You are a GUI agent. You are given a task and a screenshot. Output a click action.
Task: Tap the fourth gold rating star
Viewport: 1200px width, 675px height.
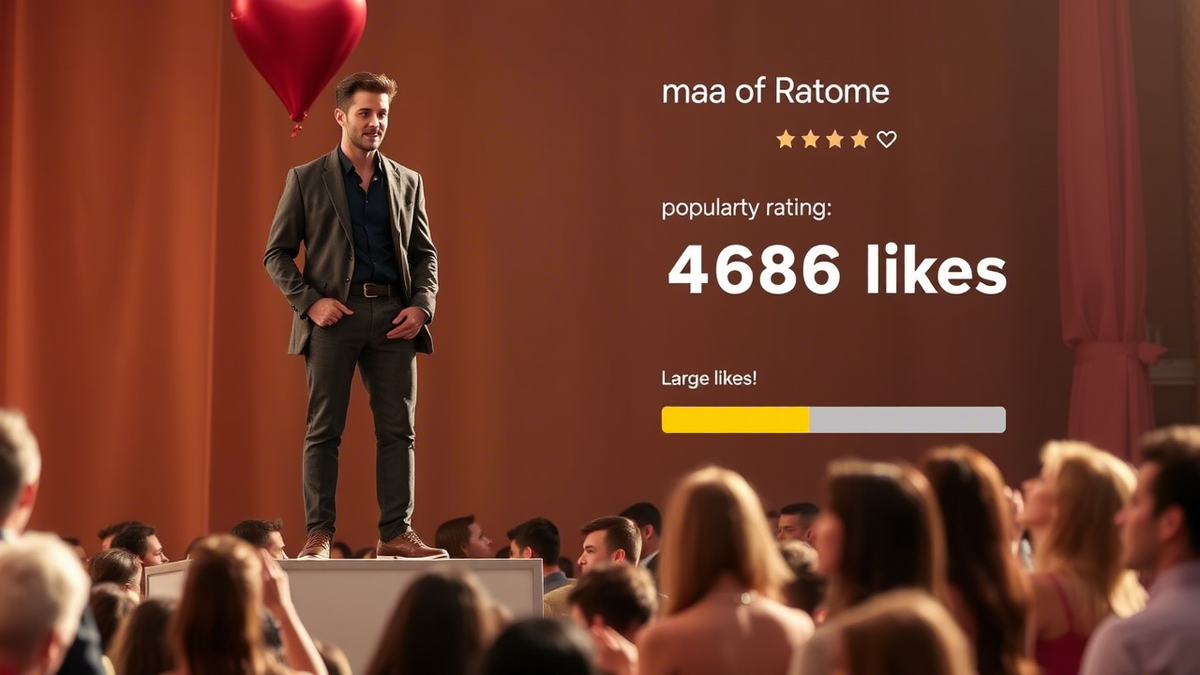859,139
